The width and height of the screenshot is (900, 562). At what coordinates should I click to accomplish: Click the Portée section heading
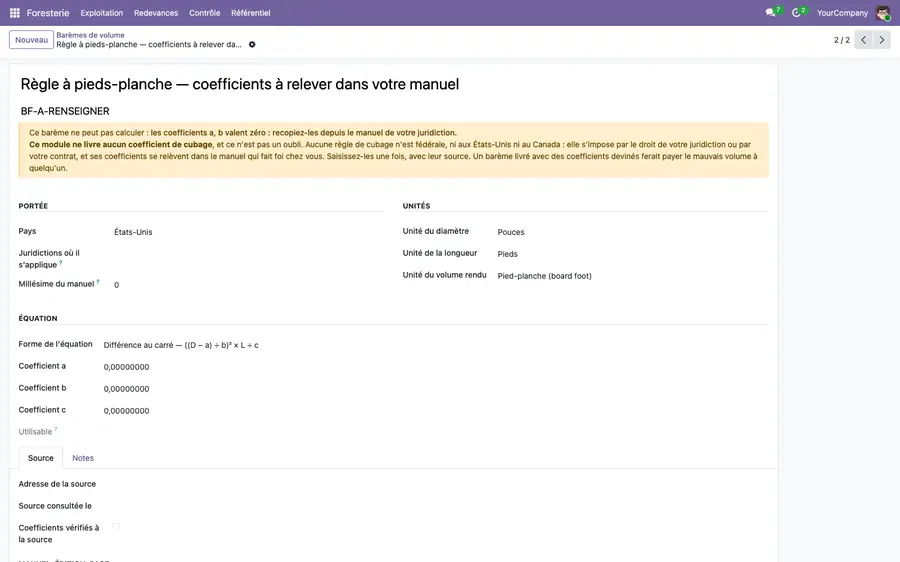(x=33, y=206)
